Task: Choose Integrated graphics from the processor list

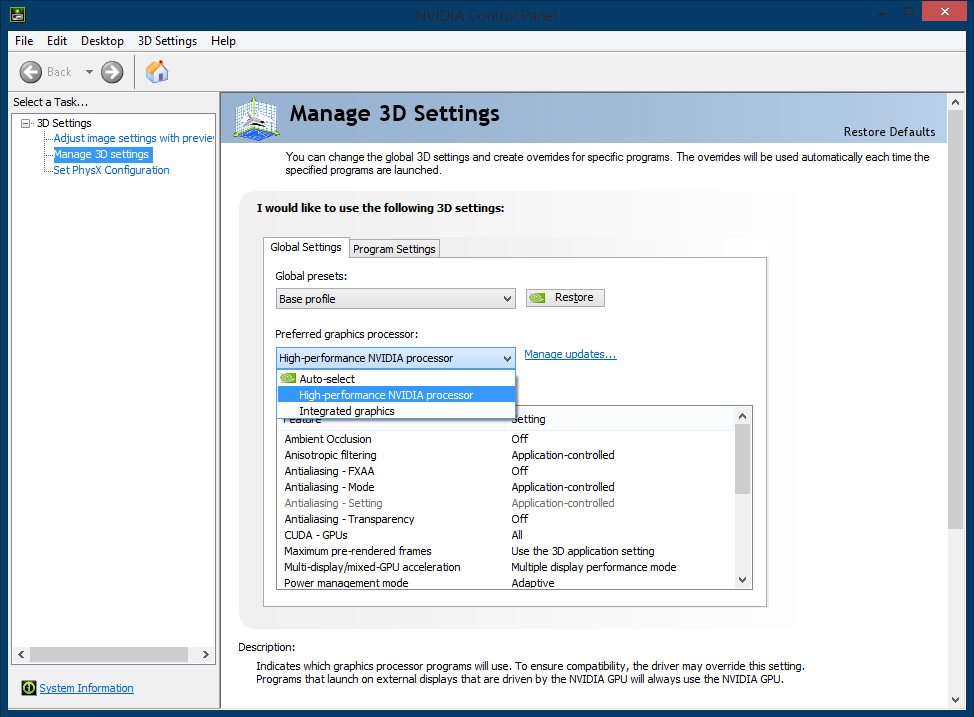Action: coord(396,411)
